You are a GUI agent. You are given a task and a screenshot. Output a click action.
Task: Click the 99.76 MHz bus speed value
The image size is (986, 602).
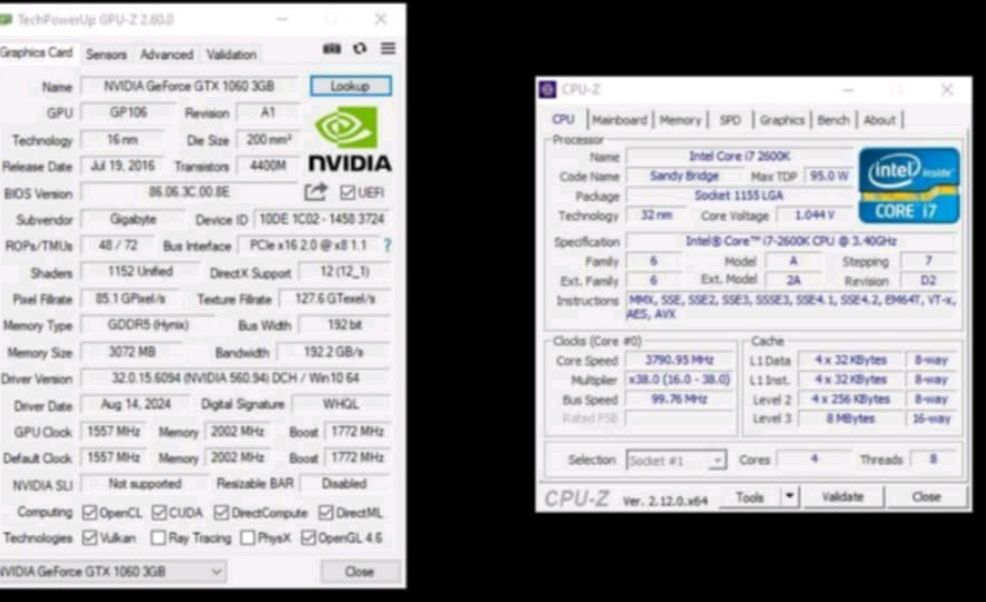click(679, 399)
